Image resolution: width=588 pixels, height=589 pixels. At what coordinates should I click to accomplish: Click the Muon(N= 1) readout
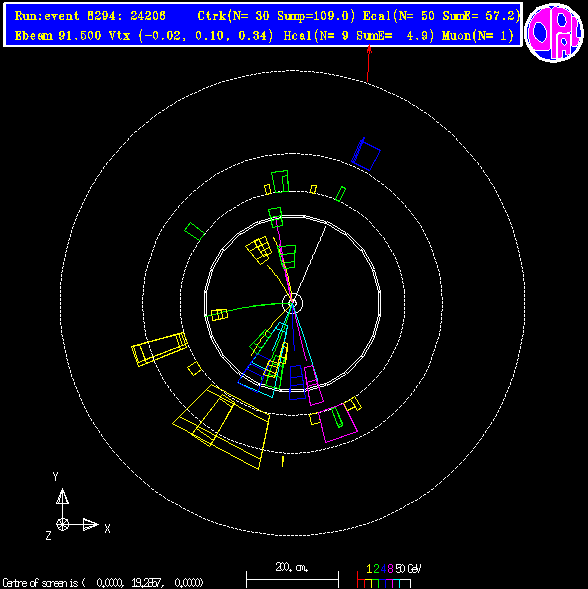pos(478,36)
